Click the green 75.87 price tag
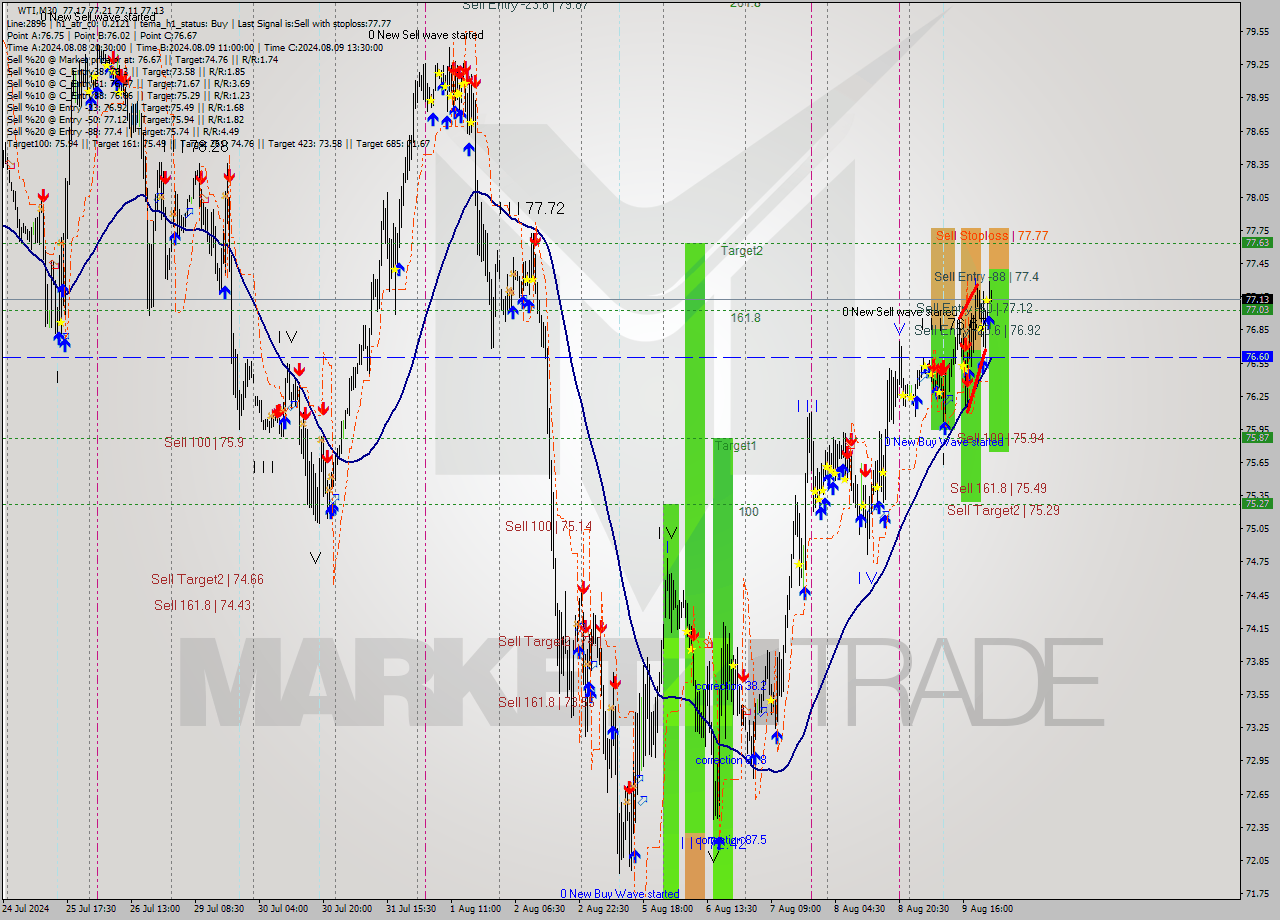Viewport: 1280px width, 920px height. click(x=1257, y=438)
